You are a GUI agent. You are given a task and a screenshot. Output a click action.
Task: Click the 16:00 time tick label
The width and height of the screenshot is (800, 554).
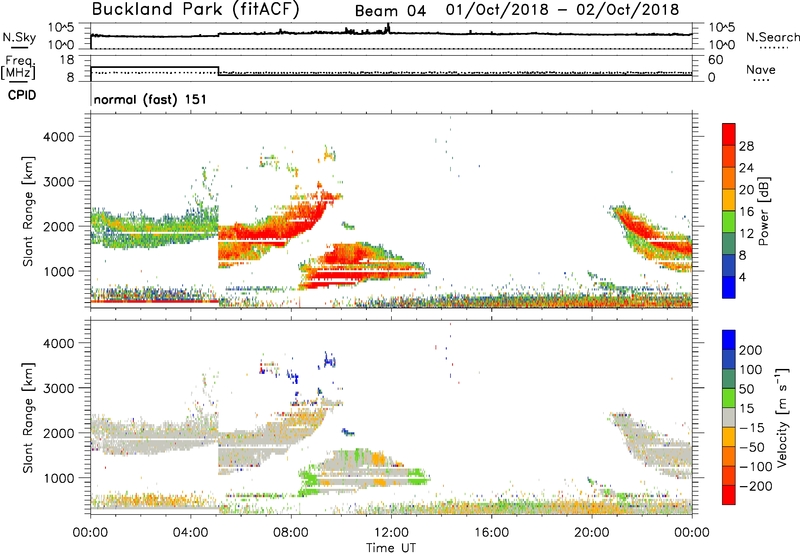(491, 533)
